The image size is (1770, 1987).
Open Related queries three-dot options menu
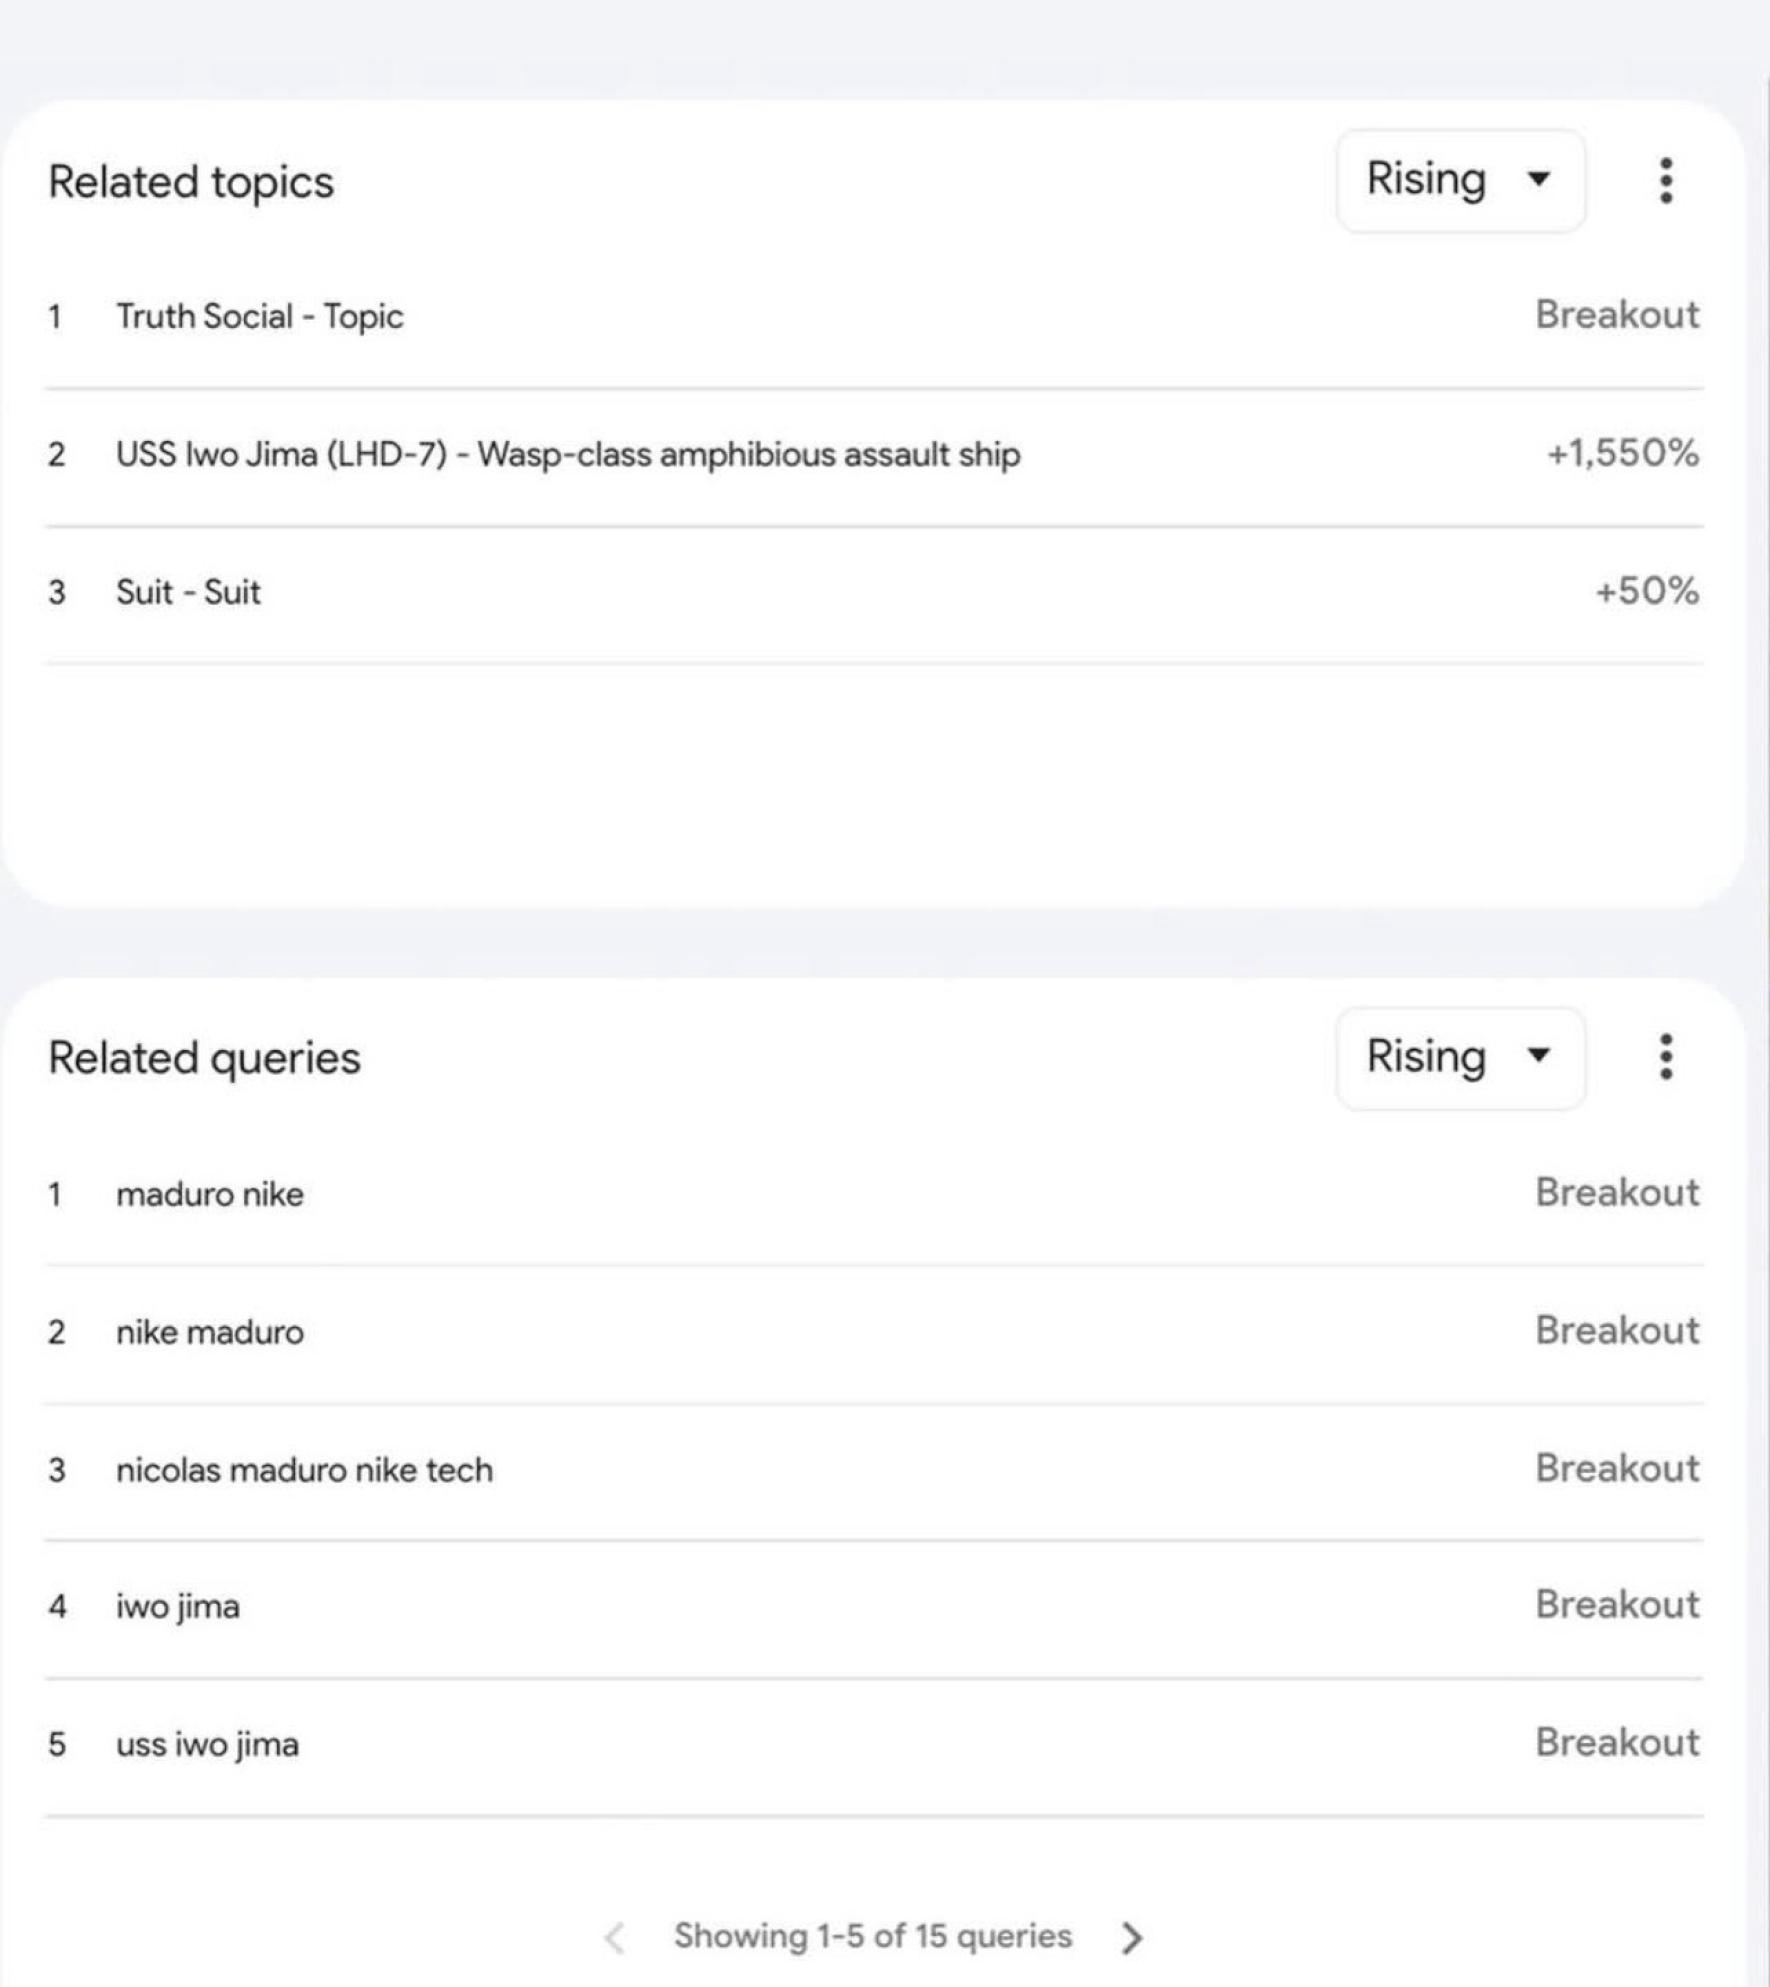pos(1665,1057)
